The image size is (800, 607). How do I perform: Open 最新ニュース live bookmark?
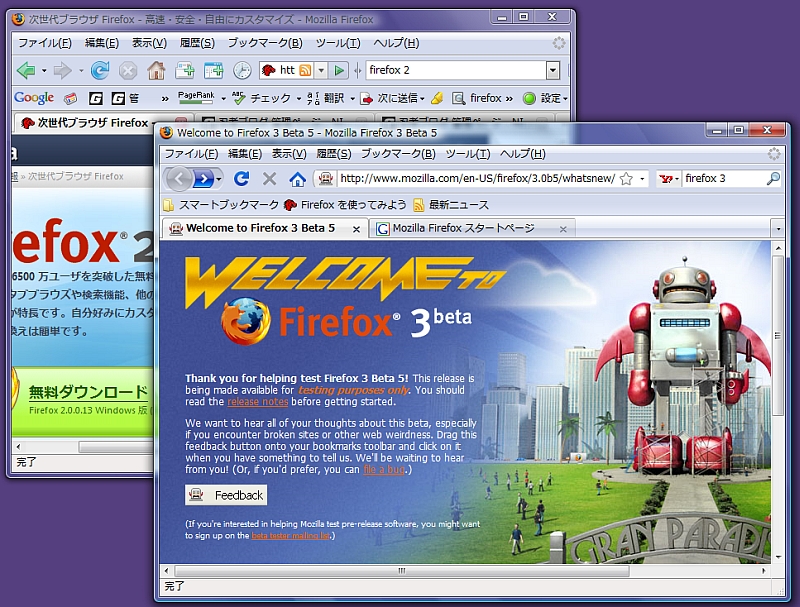point(451,205)
